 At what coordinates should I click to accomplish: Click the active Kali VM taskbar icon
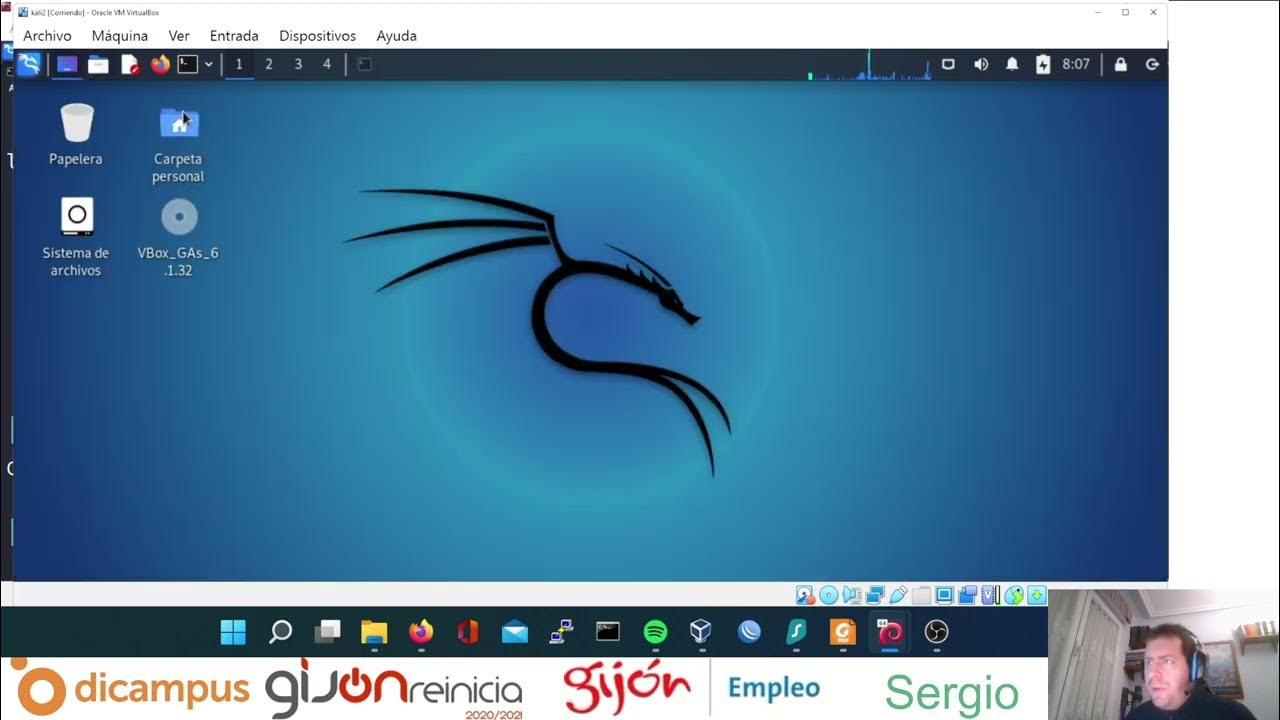pos(889,632)
